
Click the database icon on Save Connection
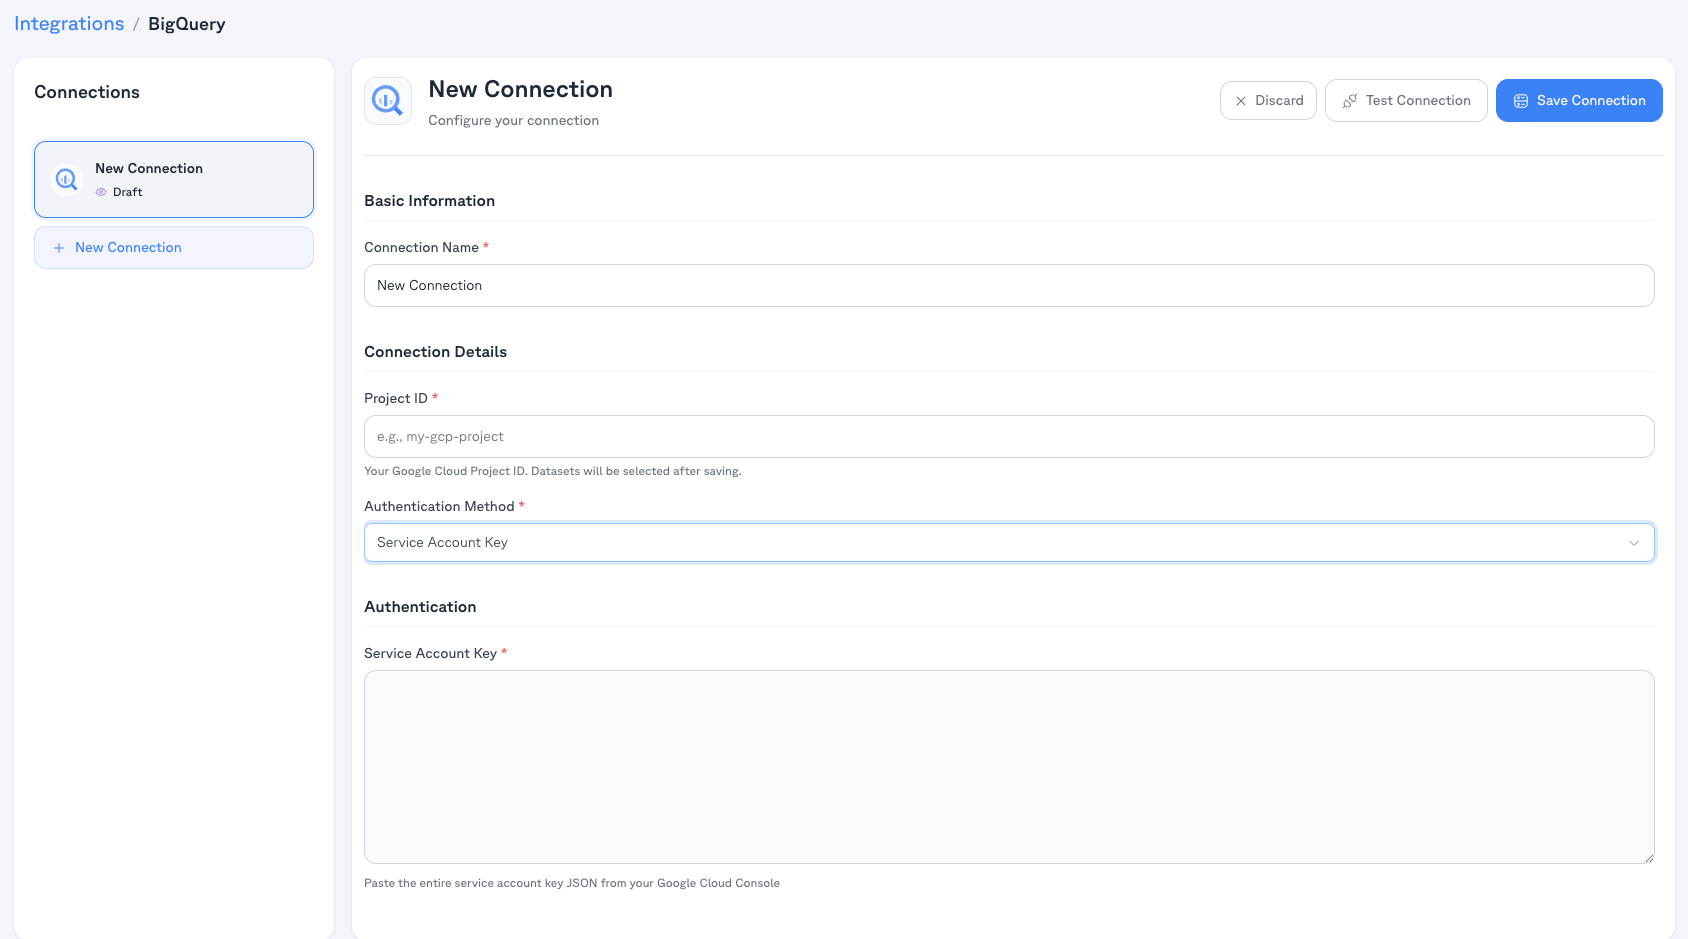[x=1521, y=101]
